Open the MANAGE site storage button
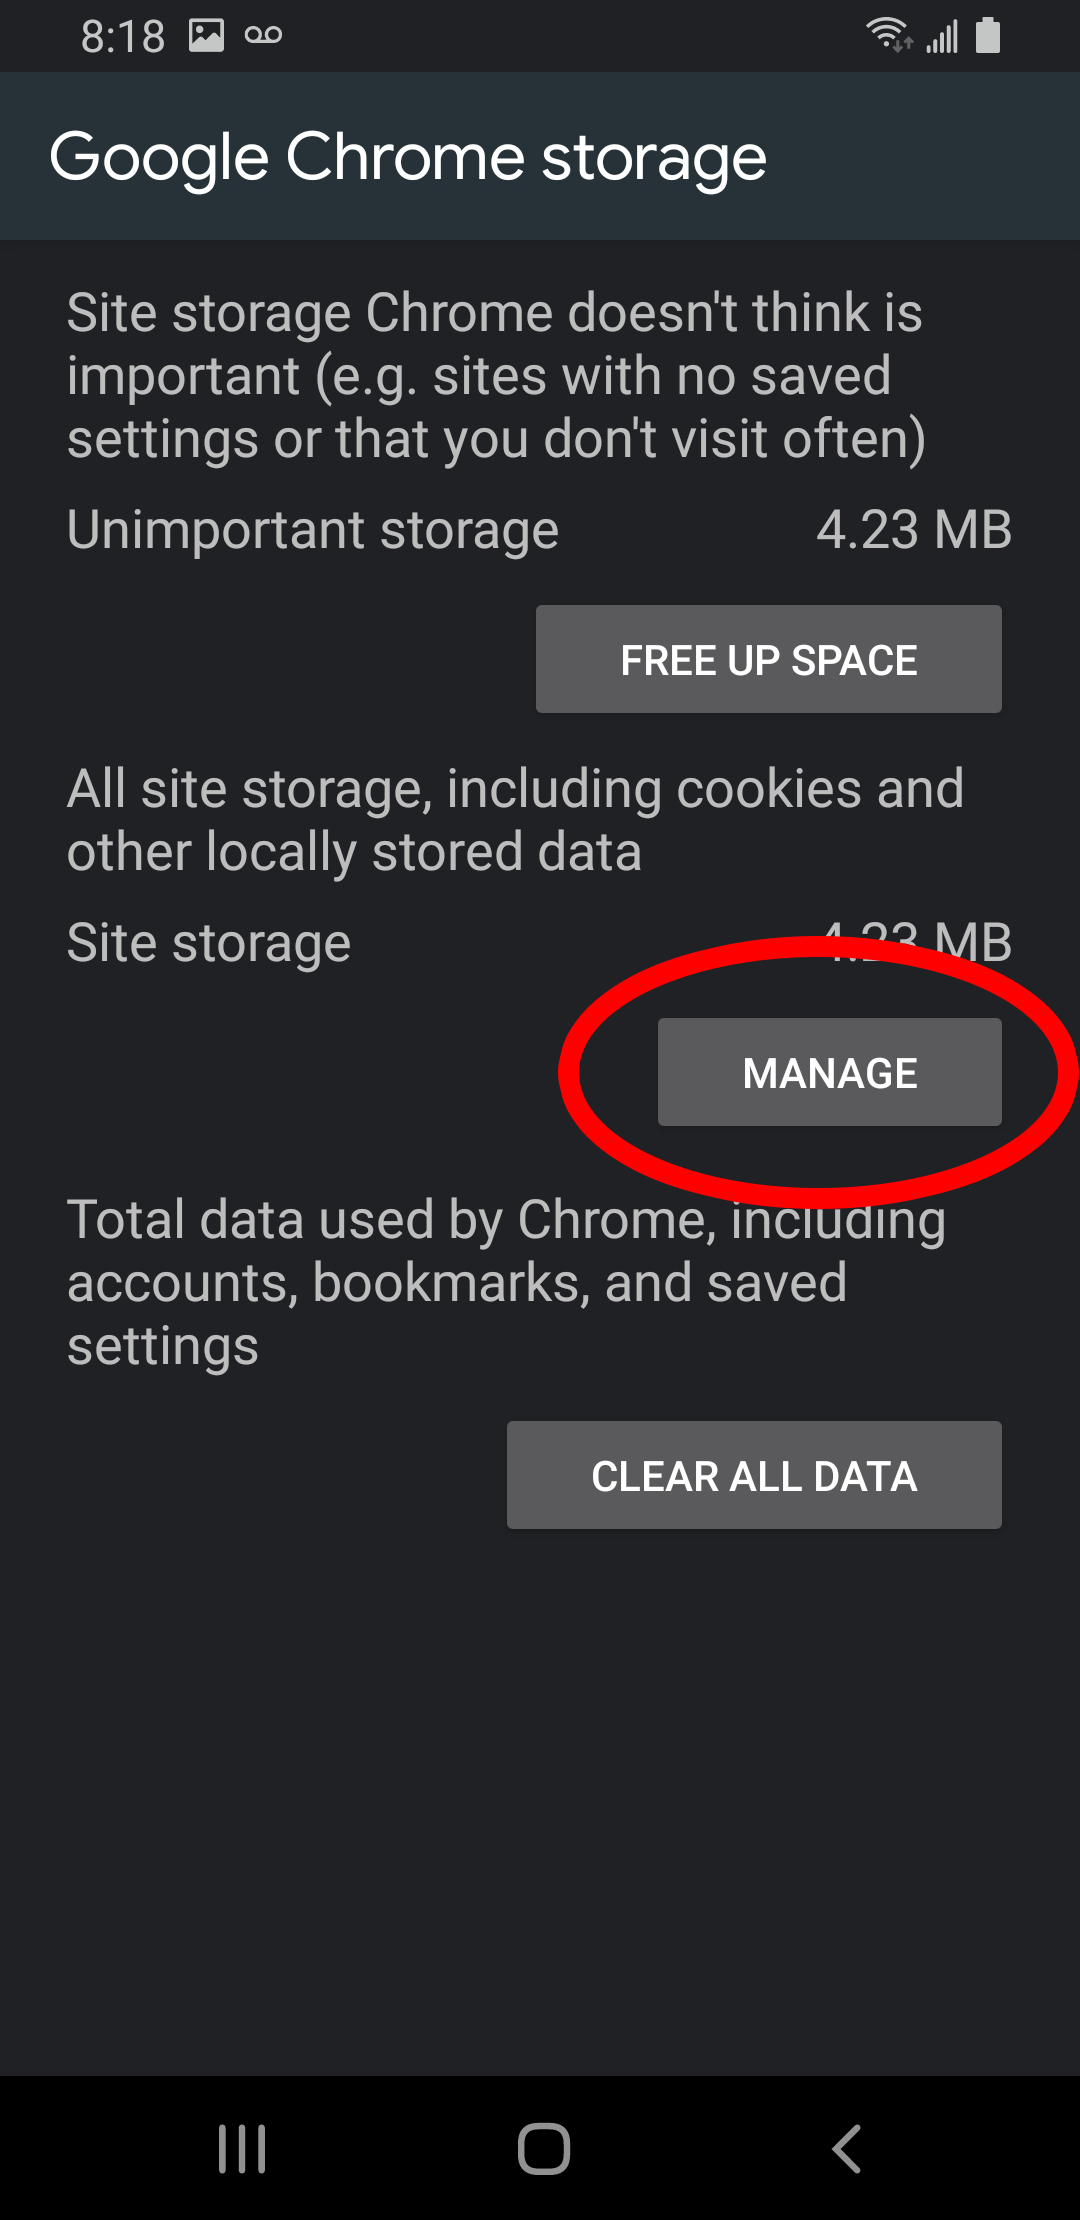 (x=829, y=1072)
